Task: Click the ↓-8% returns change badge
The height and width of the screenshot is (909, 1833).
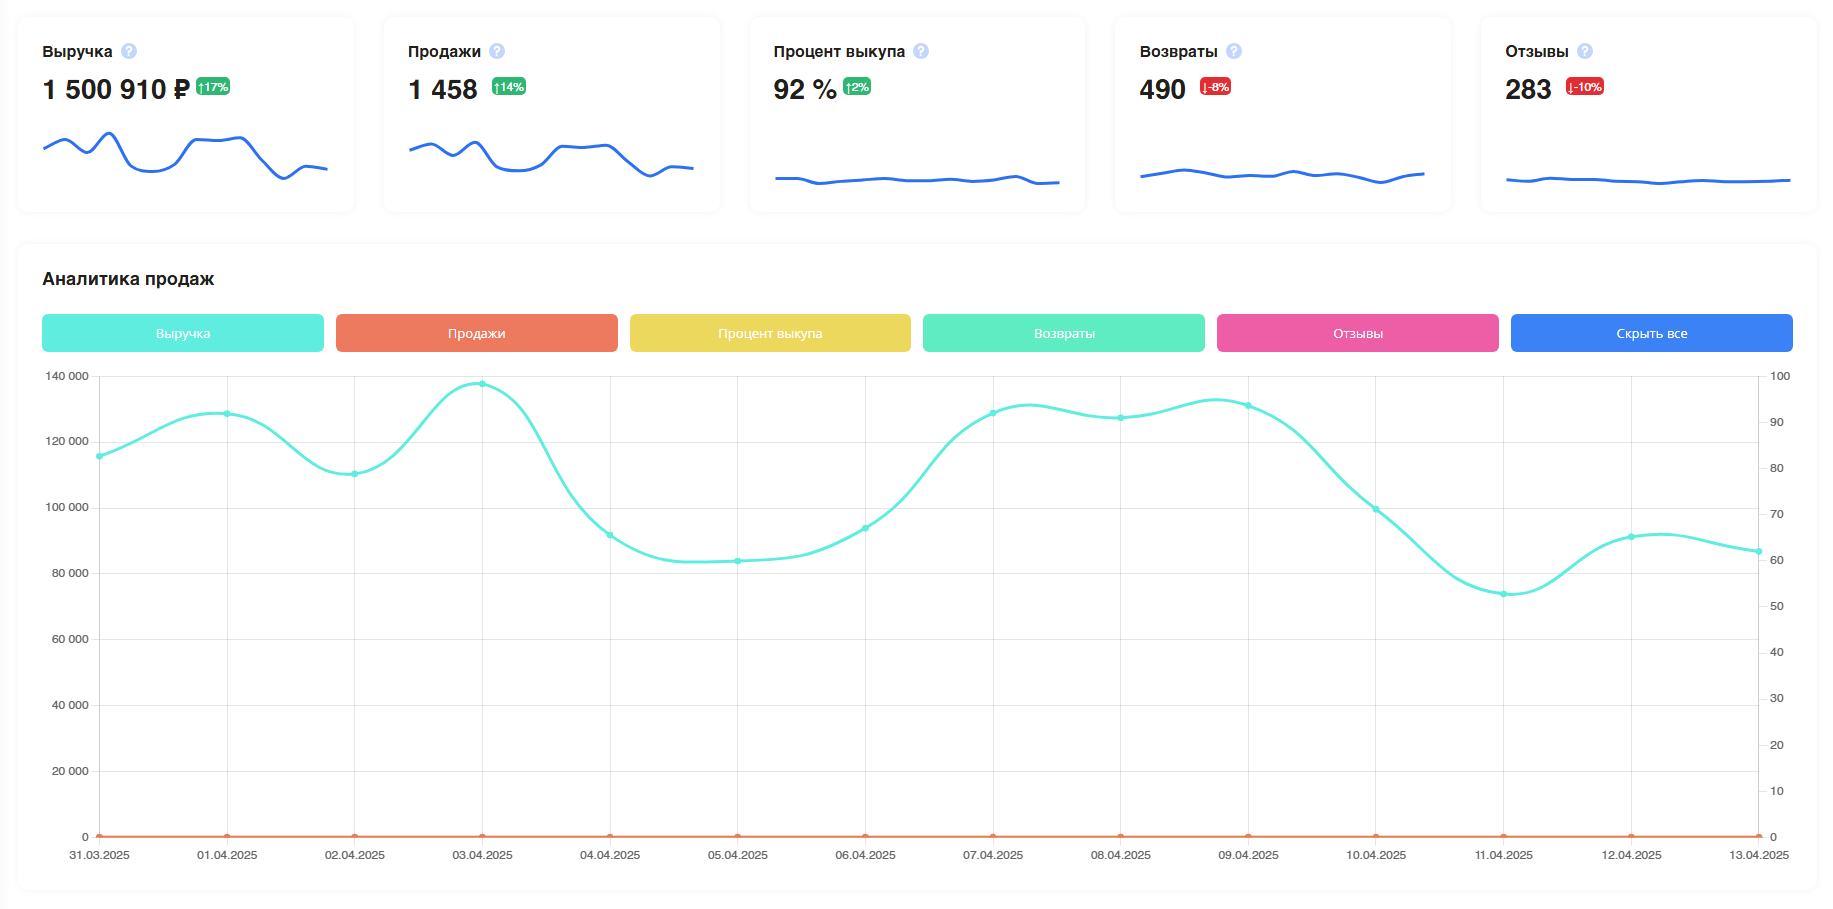Action: point(1215,87)
